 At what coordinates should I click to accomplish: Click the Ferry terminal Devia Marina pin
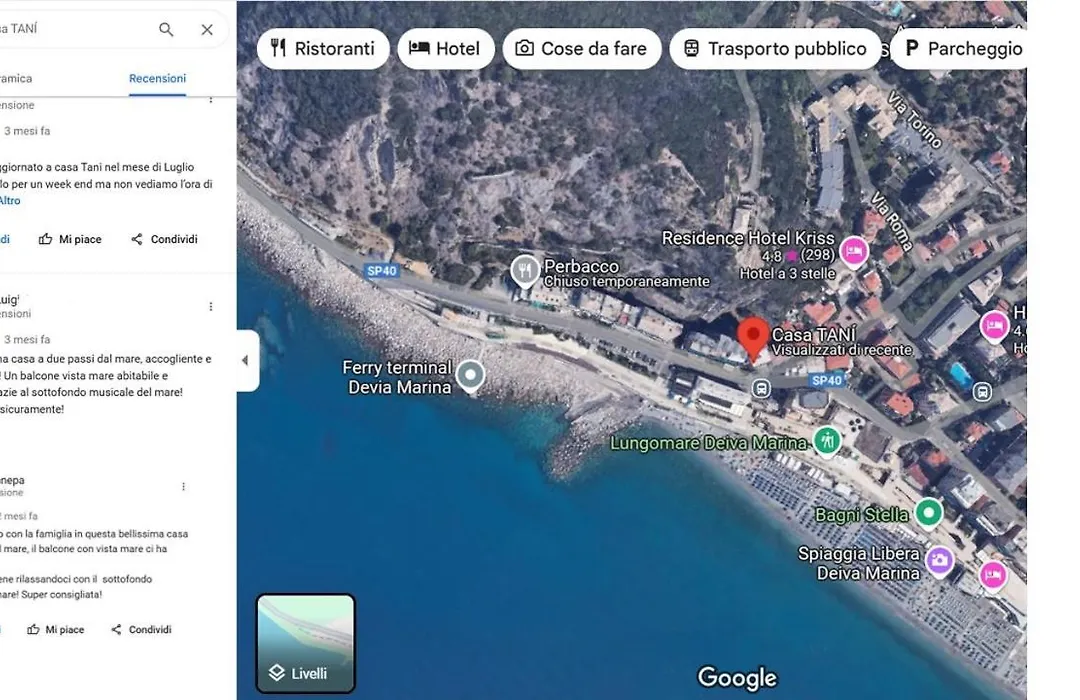pos(470,376)
